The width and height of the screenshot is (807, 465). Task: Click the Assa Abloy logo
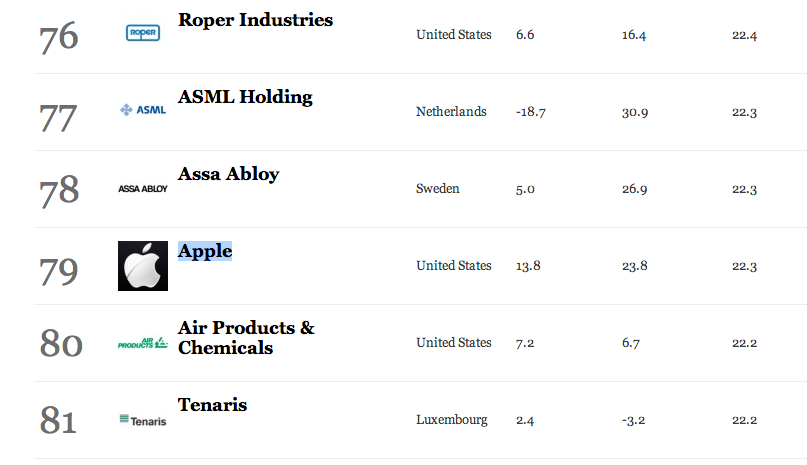tap(143, 189)
